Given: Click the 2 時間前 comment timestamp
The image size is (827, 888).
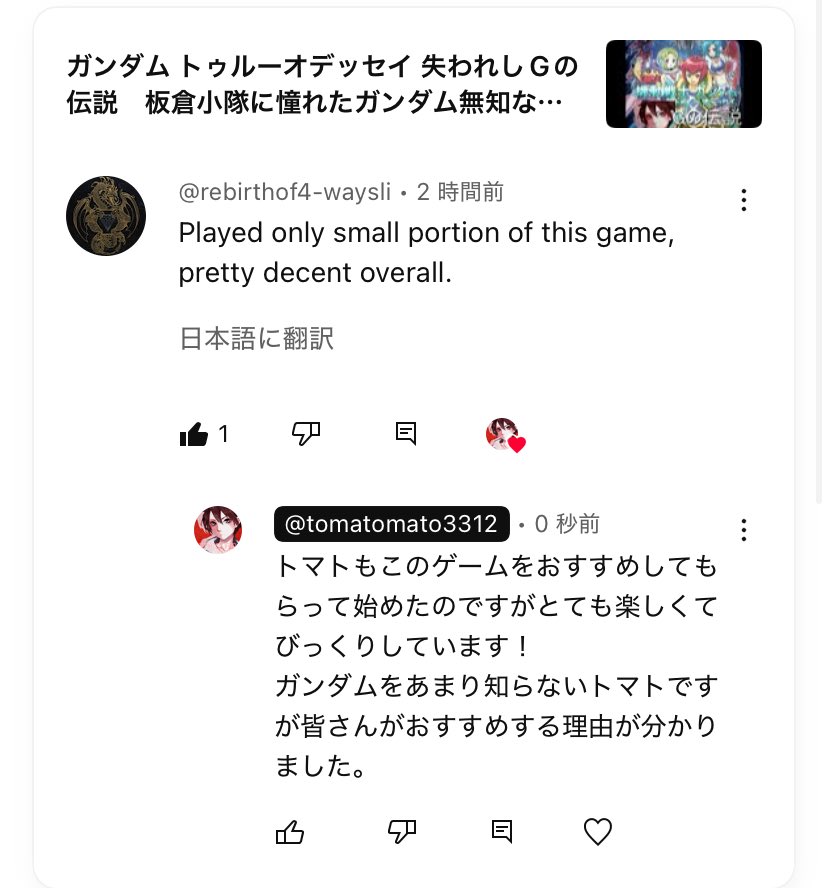Looking at the screenshot, I should 460,192.
